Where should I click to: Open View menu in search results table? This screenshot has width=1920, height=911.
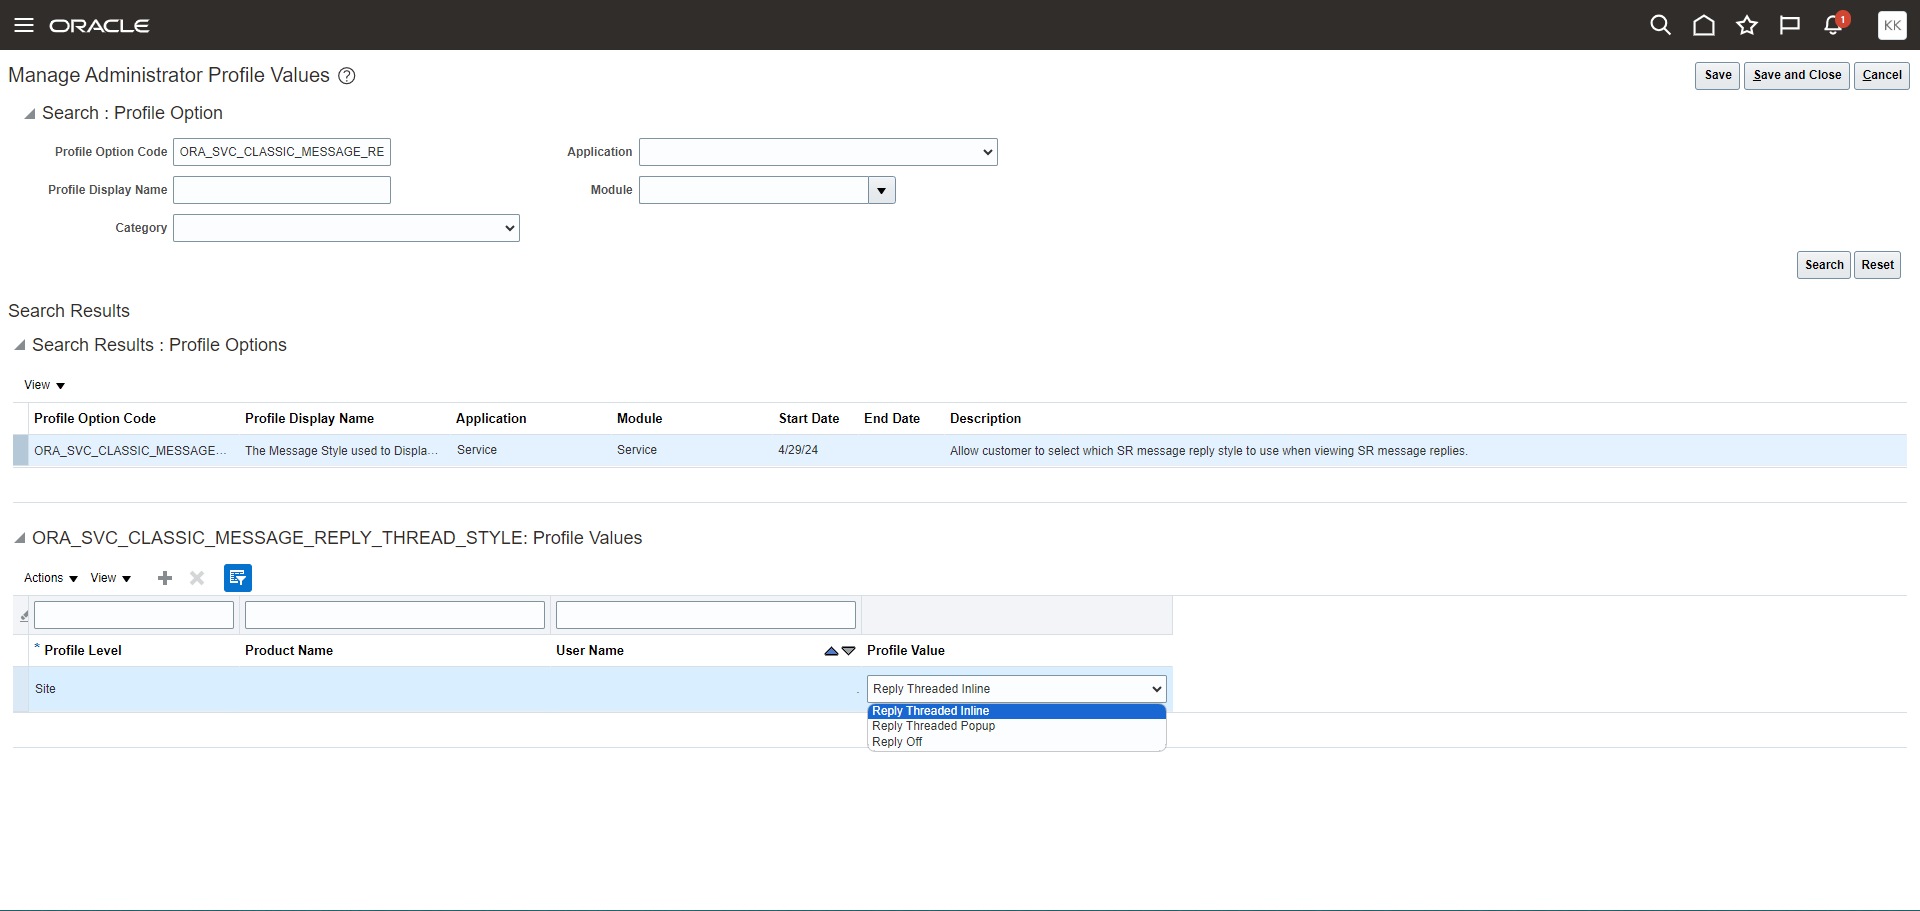[x=44, y=385]
